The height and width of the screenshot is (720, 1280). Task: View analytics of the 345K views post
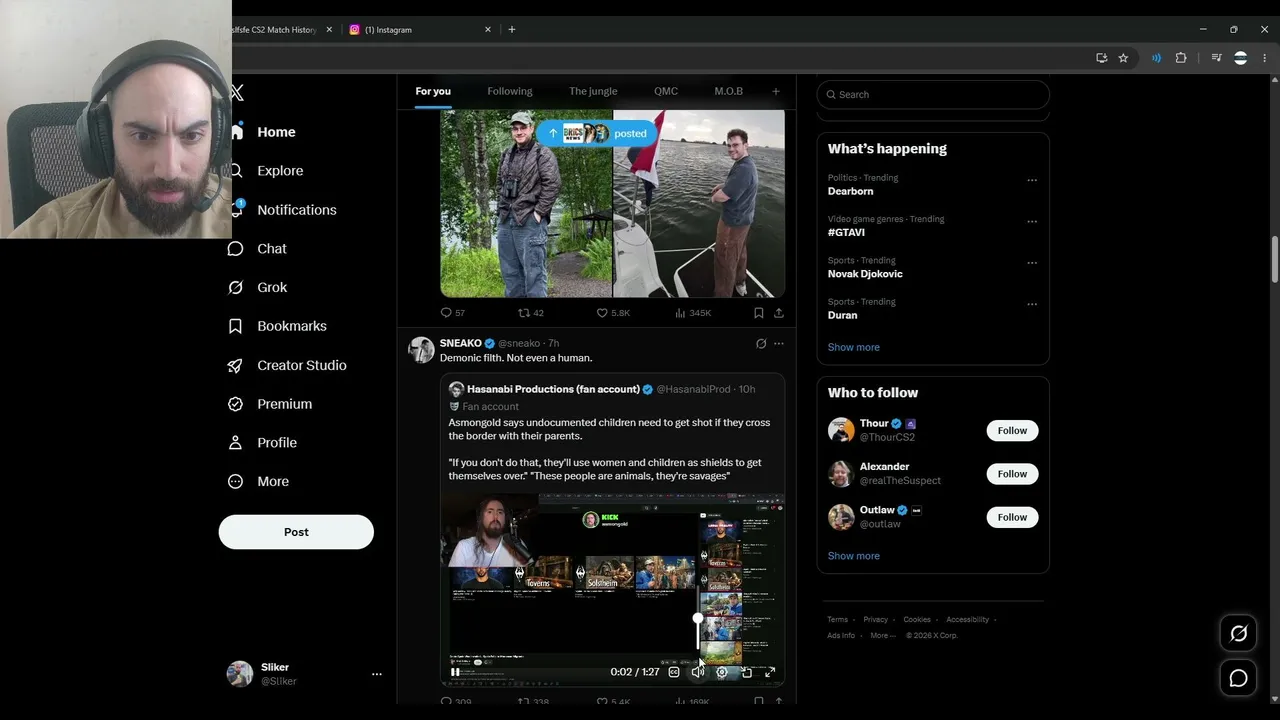(693, 313)
